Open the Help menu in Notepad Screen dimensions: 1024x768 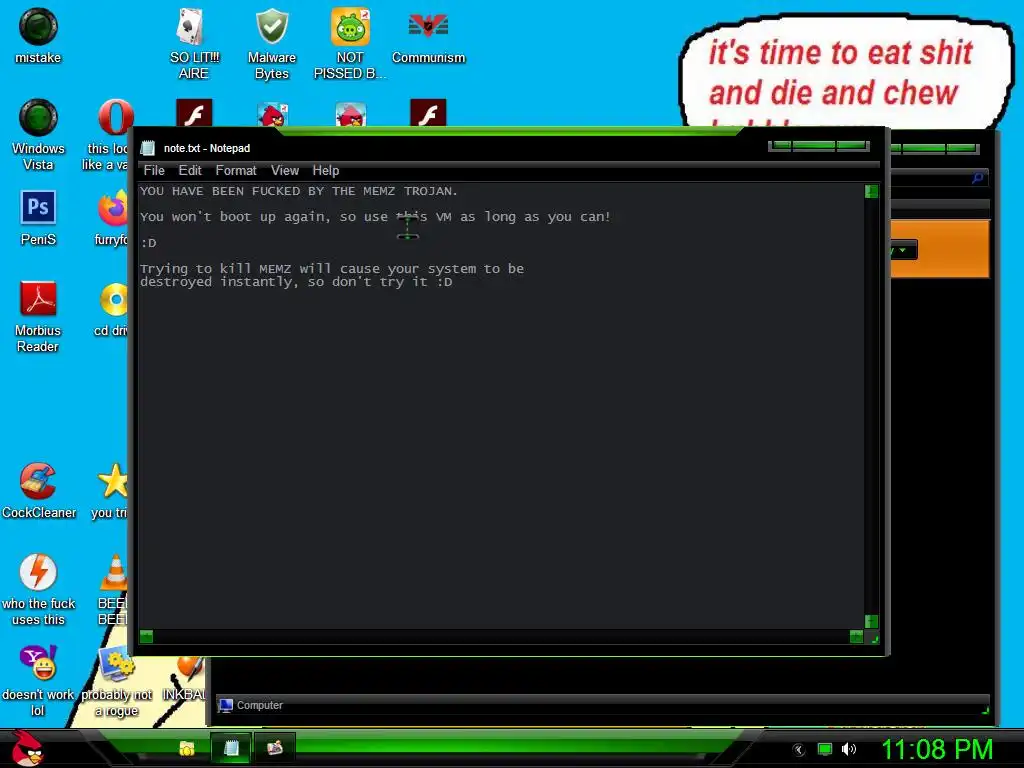(325, 170)
